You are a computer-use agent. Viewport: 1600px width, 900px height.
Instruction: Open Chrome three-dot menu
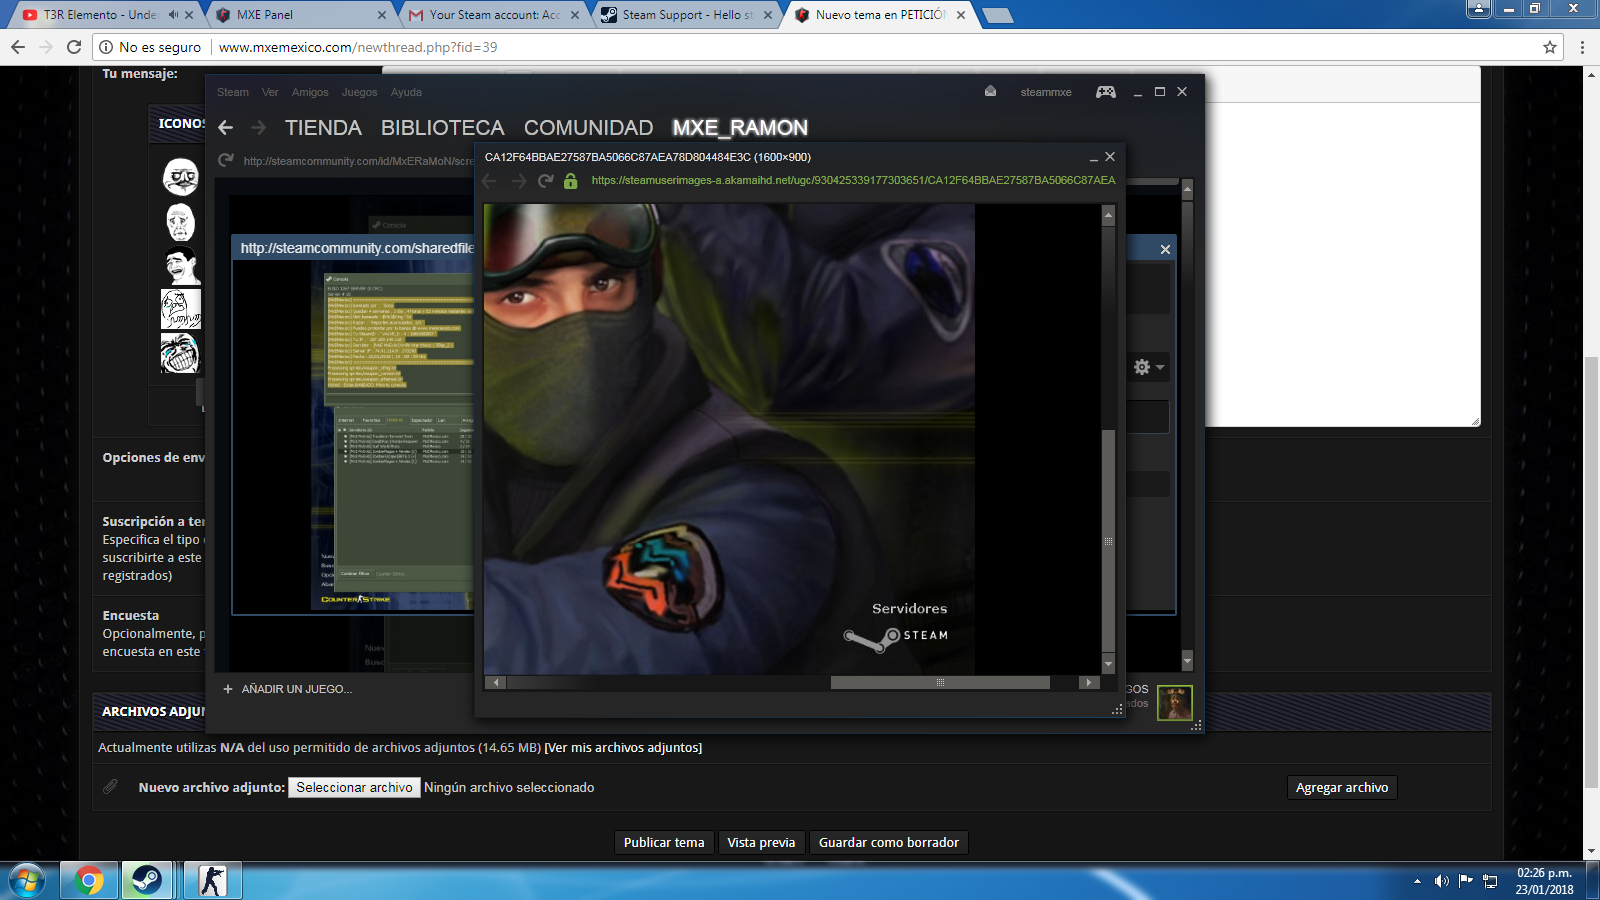pos(1582,47)
